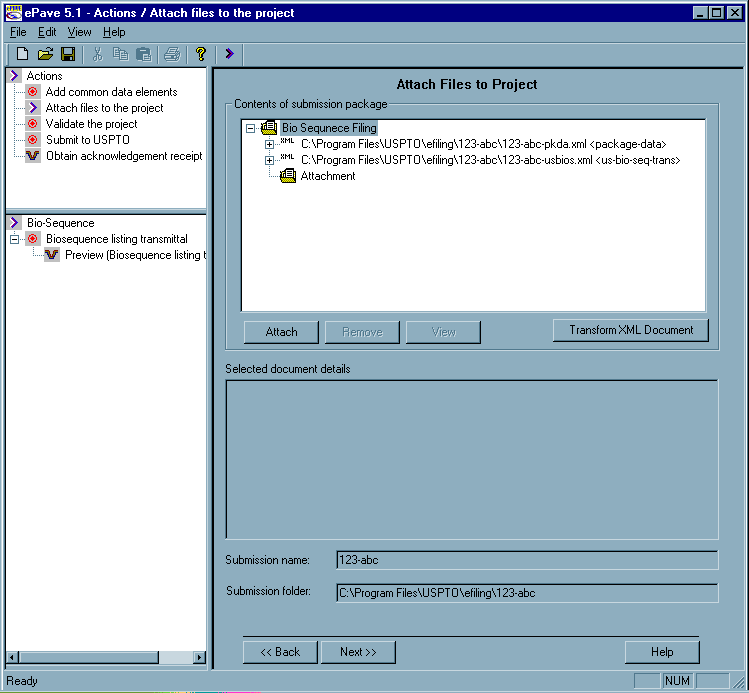749x693 pixels.
Task: Select the 123-abc-pkda.xml path text
Action: click(x=483, y=144)
